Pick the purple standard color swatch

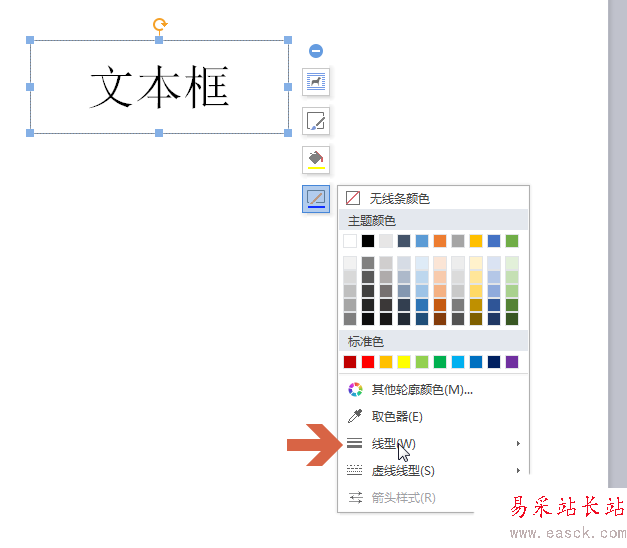click(x=512, y=362)
